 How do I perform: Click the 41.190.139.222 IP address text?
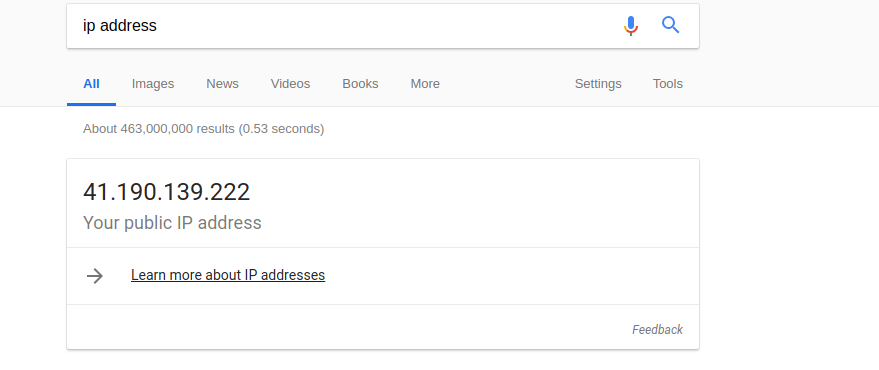[166, 192]
